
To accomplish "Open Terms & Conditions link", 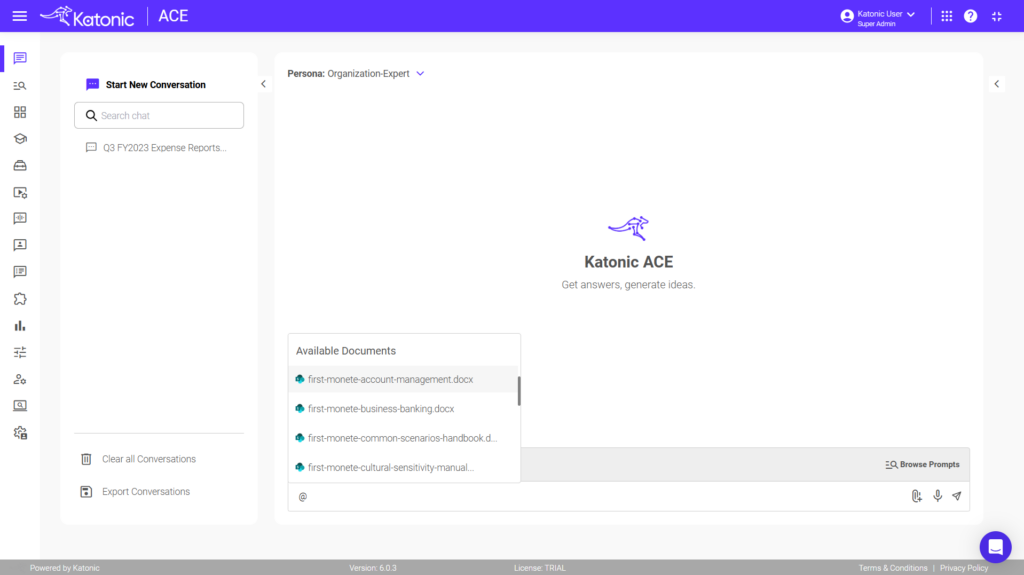I will [893, 568].
